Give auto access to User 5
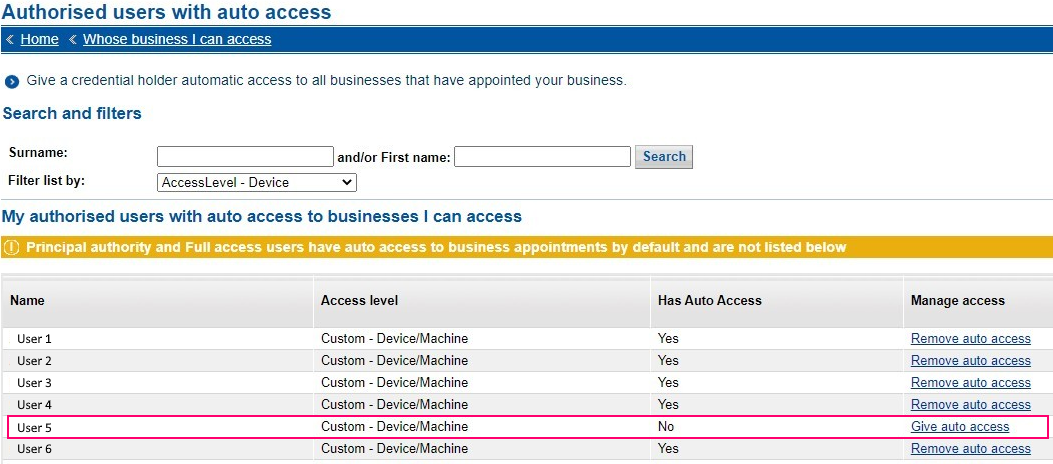Viewport: 1053px width, 464px height. (960, 427)
